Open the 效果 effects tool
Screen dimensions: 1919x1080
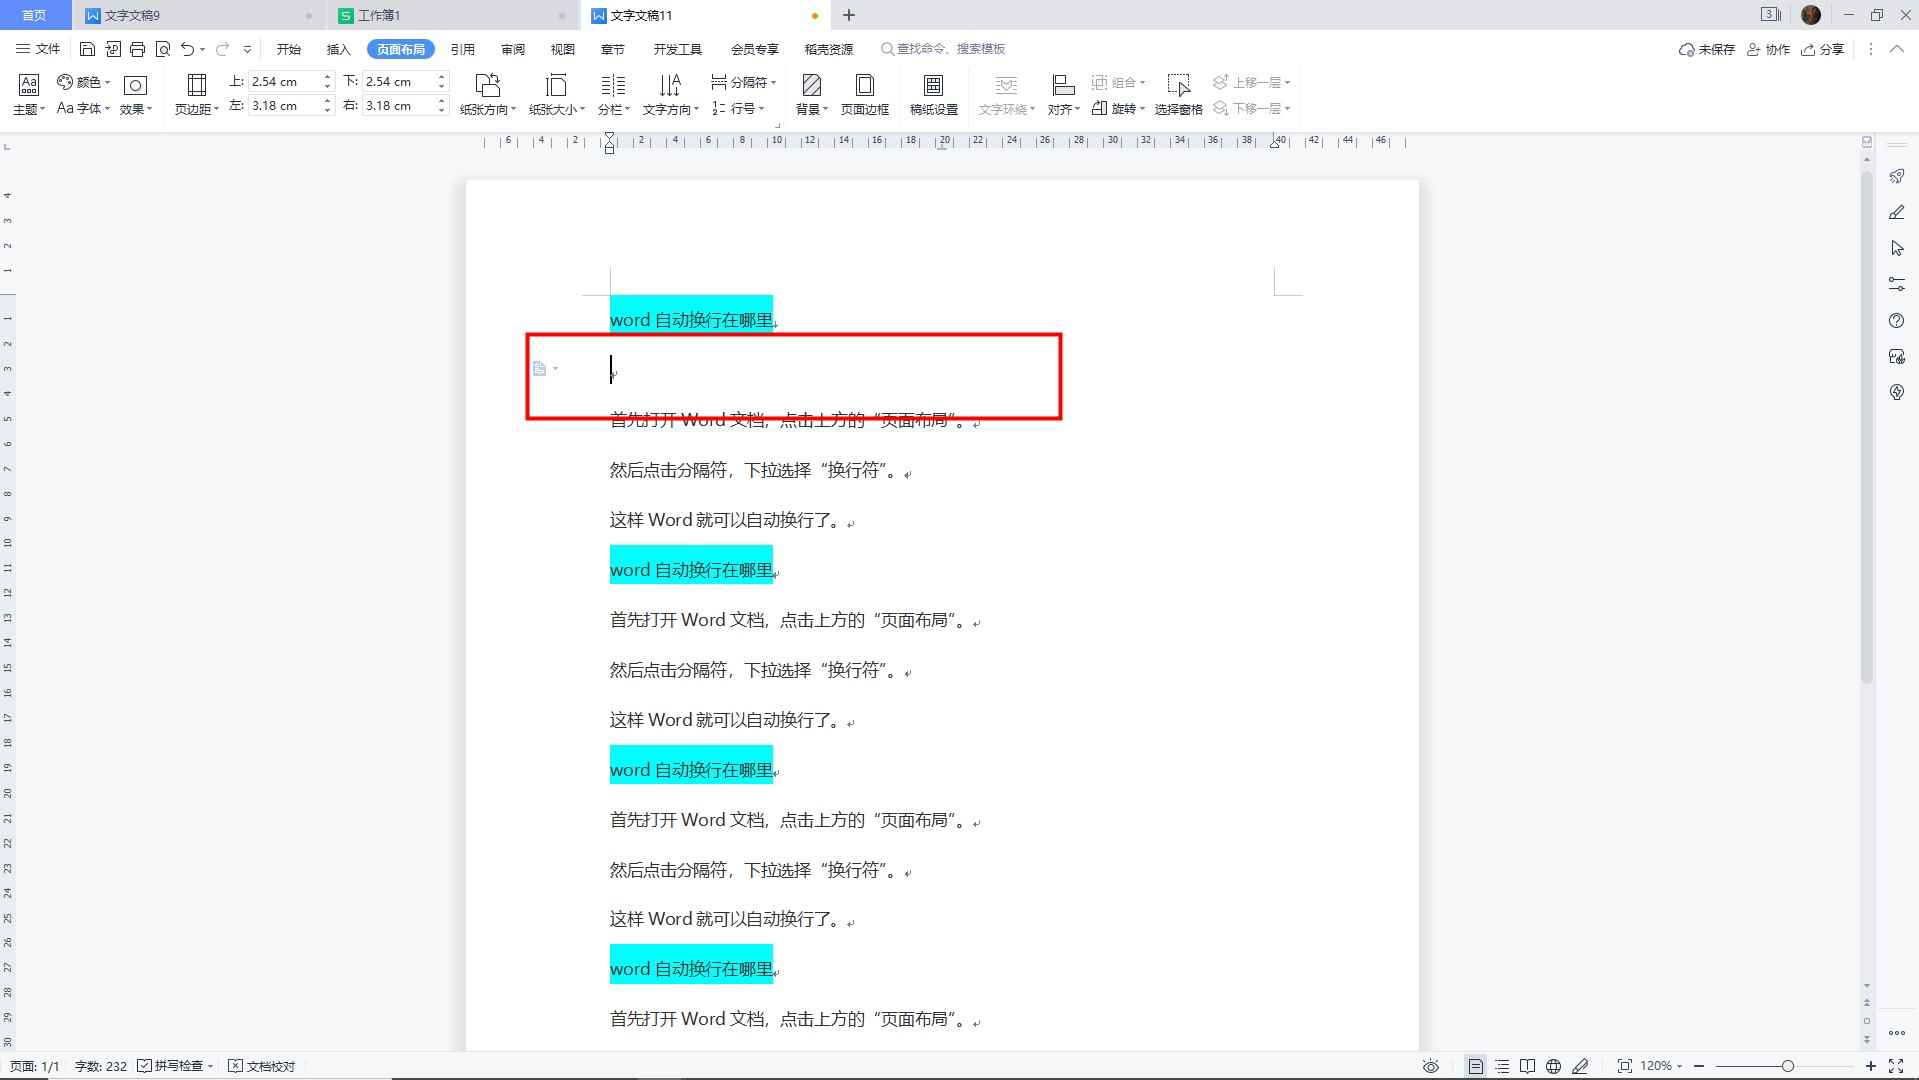click(x=135, y=93)
